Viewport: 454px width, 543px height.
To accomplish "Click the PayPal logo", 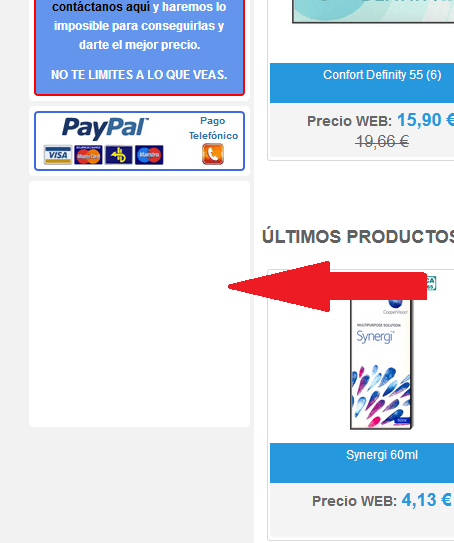I will 105,127.
